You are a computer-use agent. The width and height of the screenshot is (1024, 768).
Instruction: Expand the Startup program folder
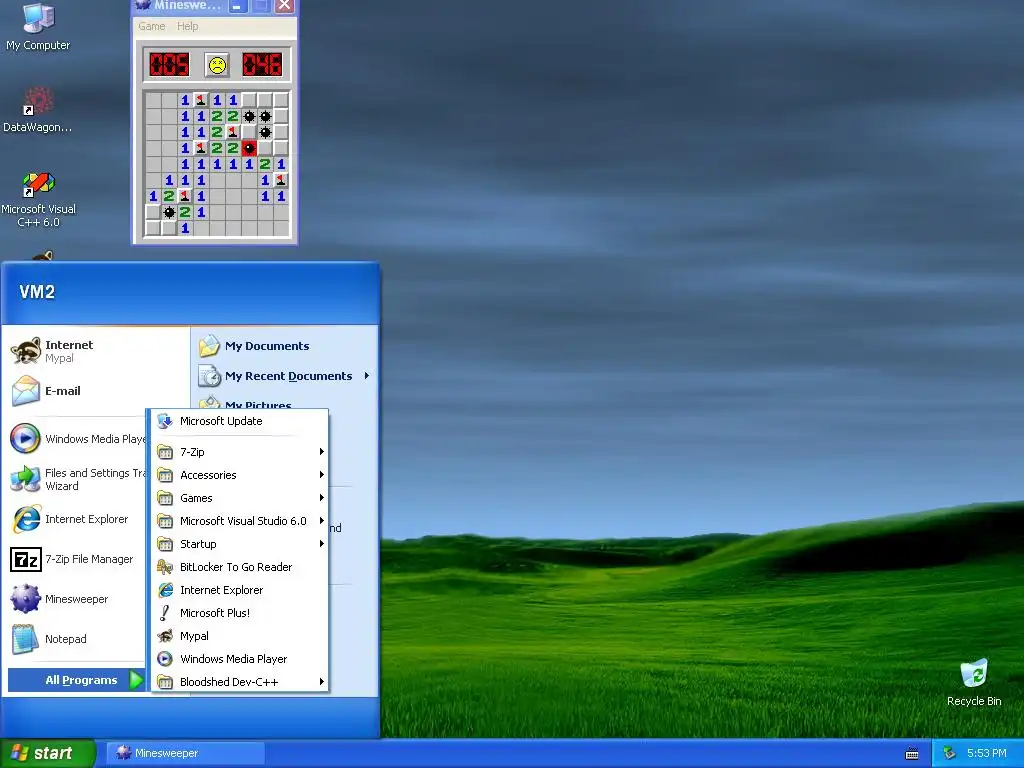pyautogui.click(x=240, y=544)
